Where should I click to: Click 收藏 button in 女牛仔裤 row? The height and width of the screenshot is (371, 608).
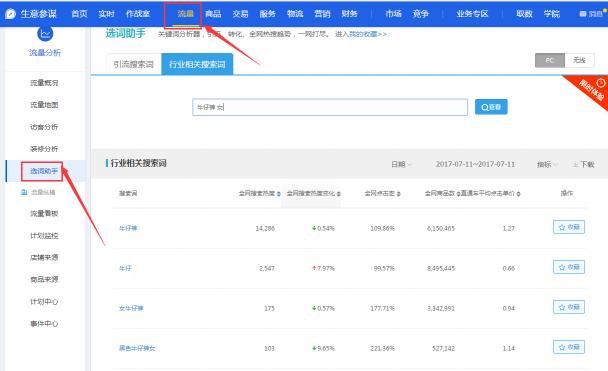point(569,307)
